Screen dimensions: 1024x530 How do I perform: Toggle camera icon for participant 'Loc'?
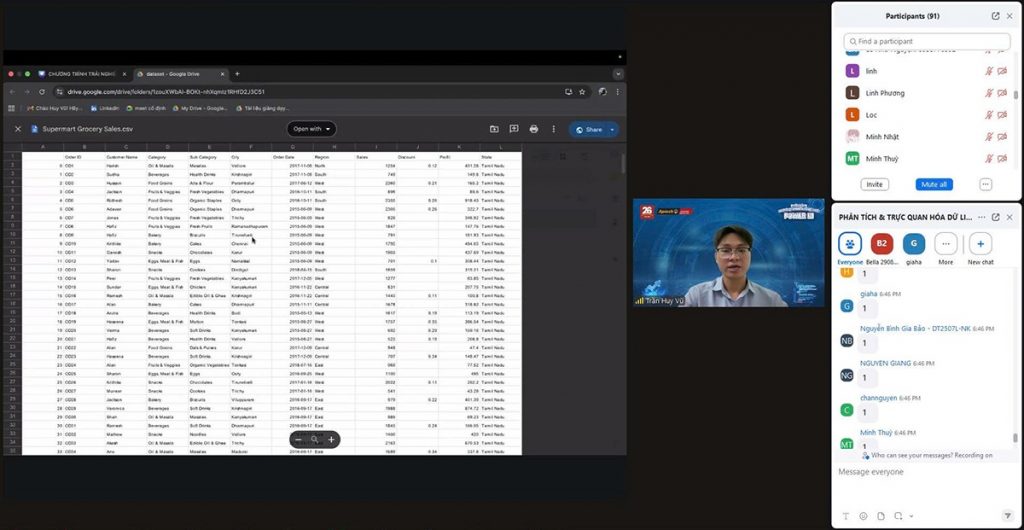pos(1002,115)
